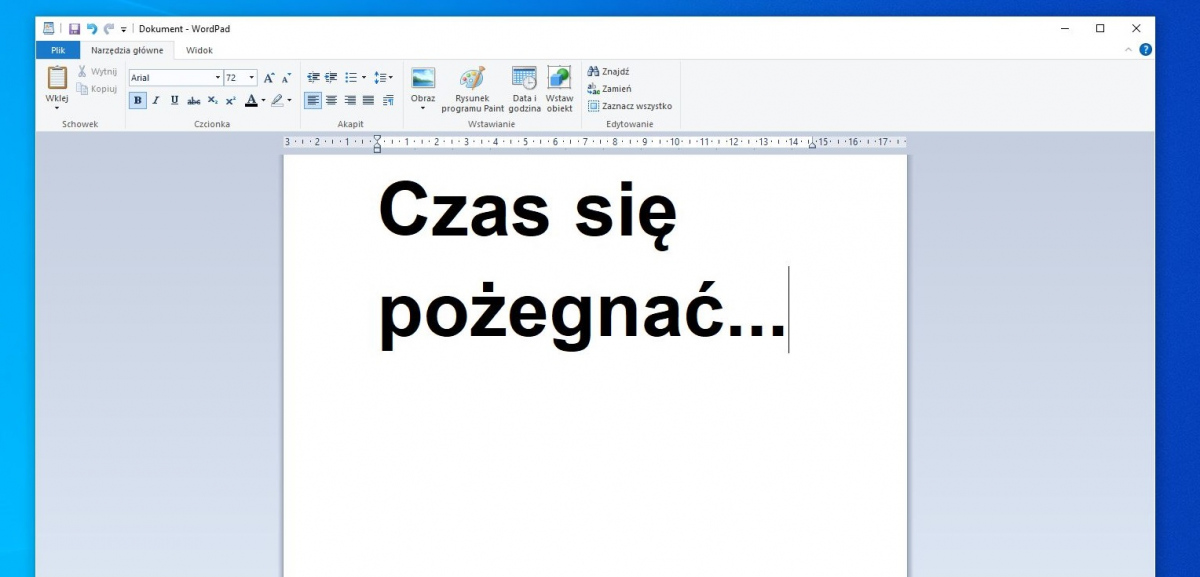This screenshot has width=1200, height=577.
Task: Center-align the paragraph text
Action: (331, 100)
